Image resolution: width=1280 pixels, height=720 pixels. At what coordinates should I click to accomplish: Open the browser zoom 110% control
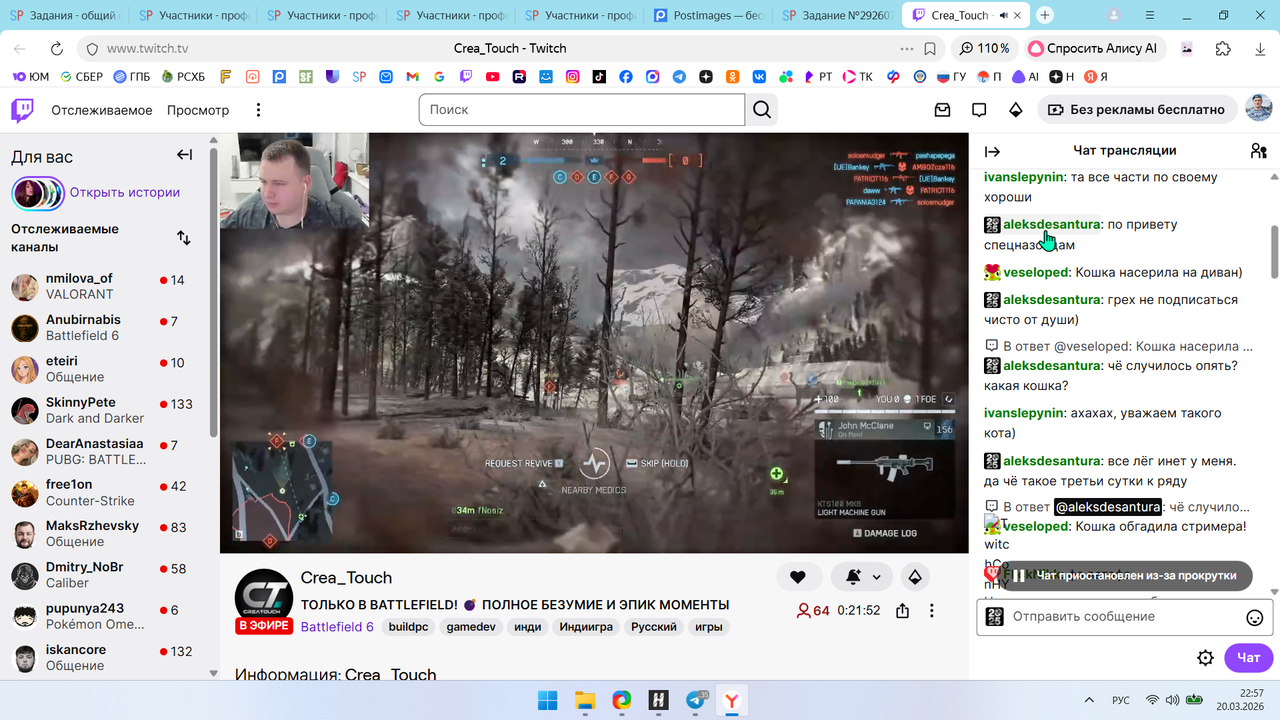tap(984, 49)
